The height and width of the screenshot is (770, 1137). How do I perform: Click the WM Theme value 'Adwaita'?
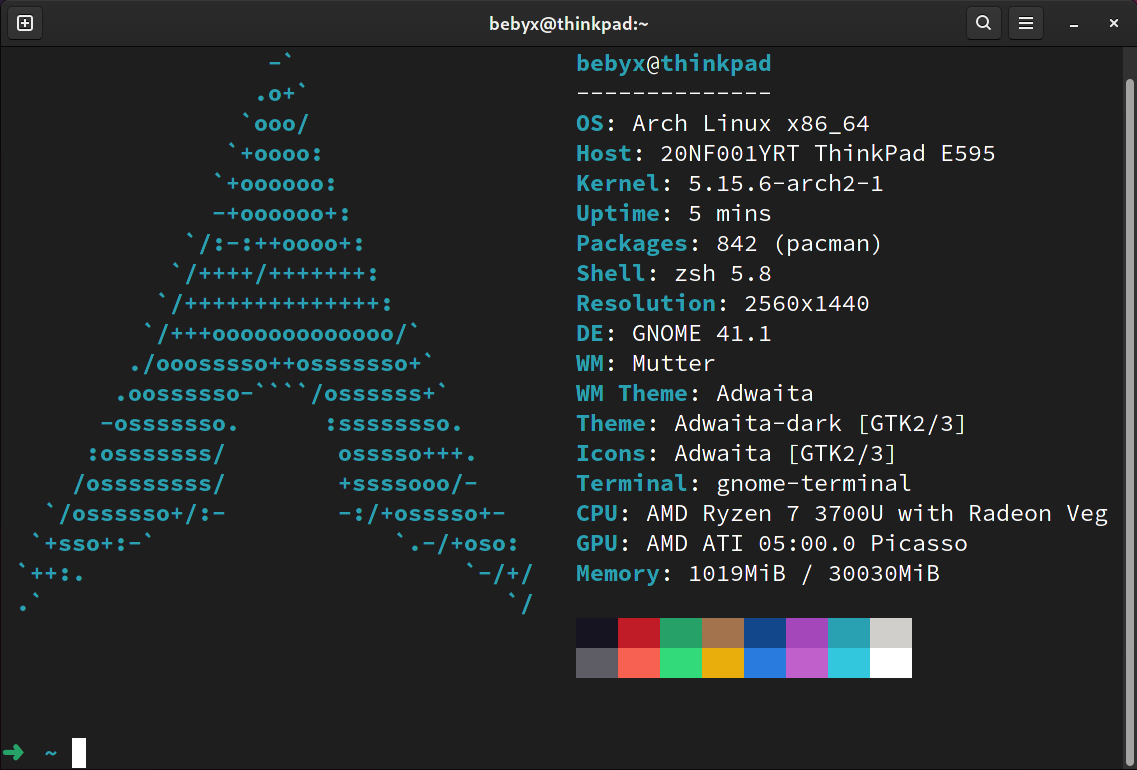(x=764, y=394)
